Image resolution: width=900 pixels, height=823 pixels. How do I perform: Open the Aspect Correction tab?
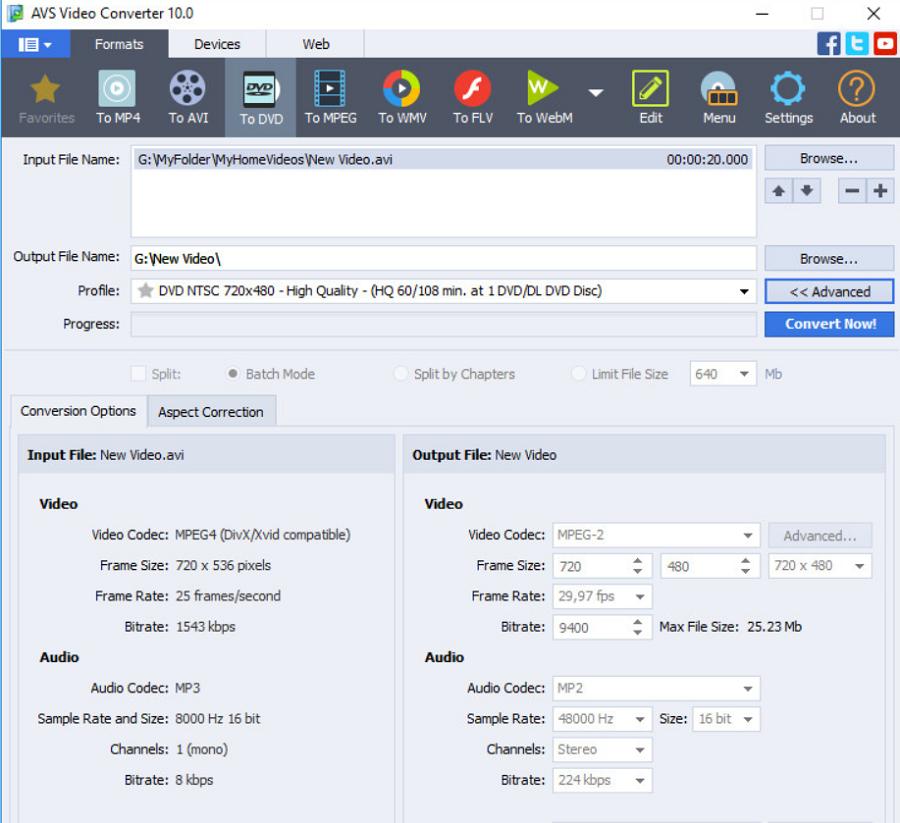pos(211,412)
